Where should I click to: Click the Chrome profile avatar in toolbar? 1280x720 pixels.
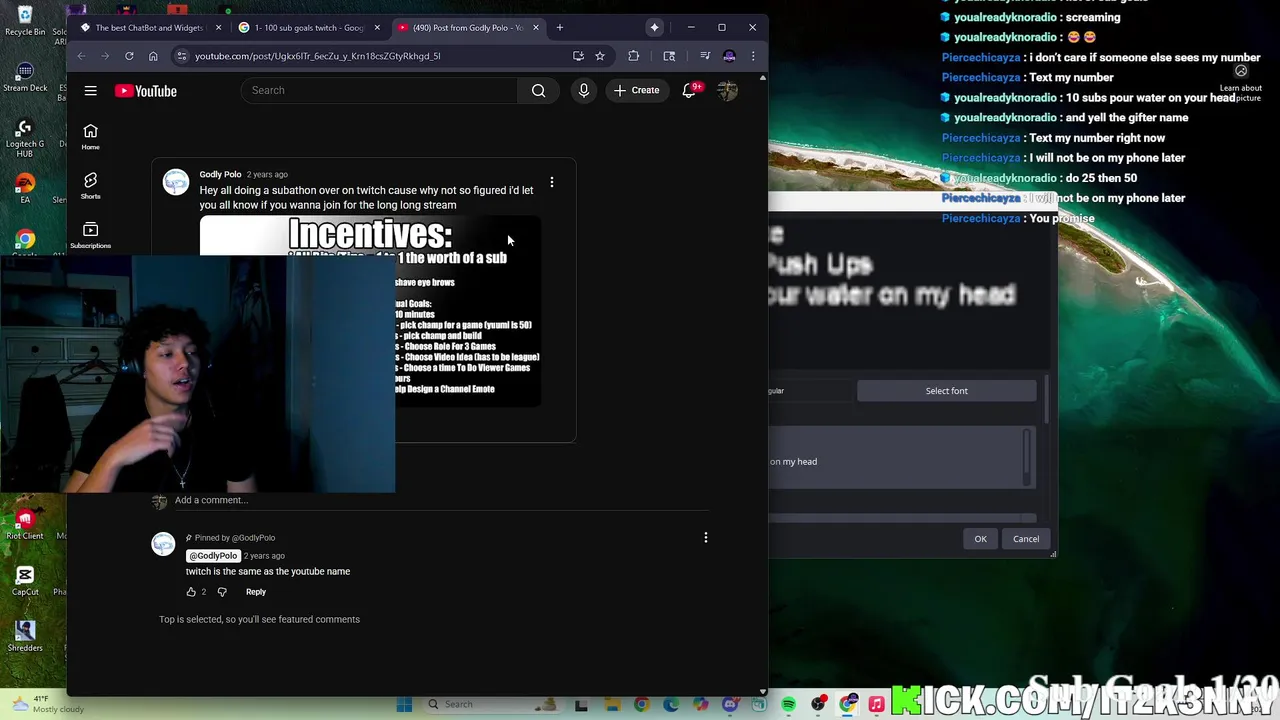click(x=729, y=56)
